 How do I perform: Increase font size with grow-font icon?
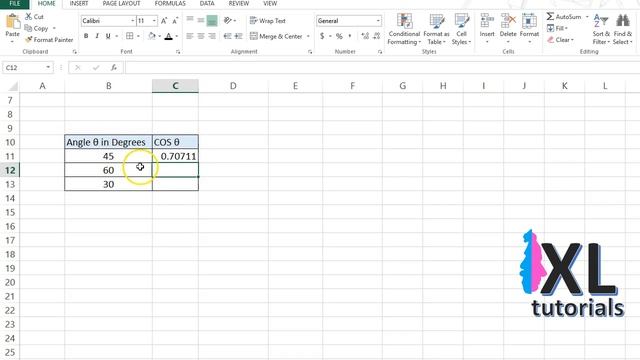point(164,21)
